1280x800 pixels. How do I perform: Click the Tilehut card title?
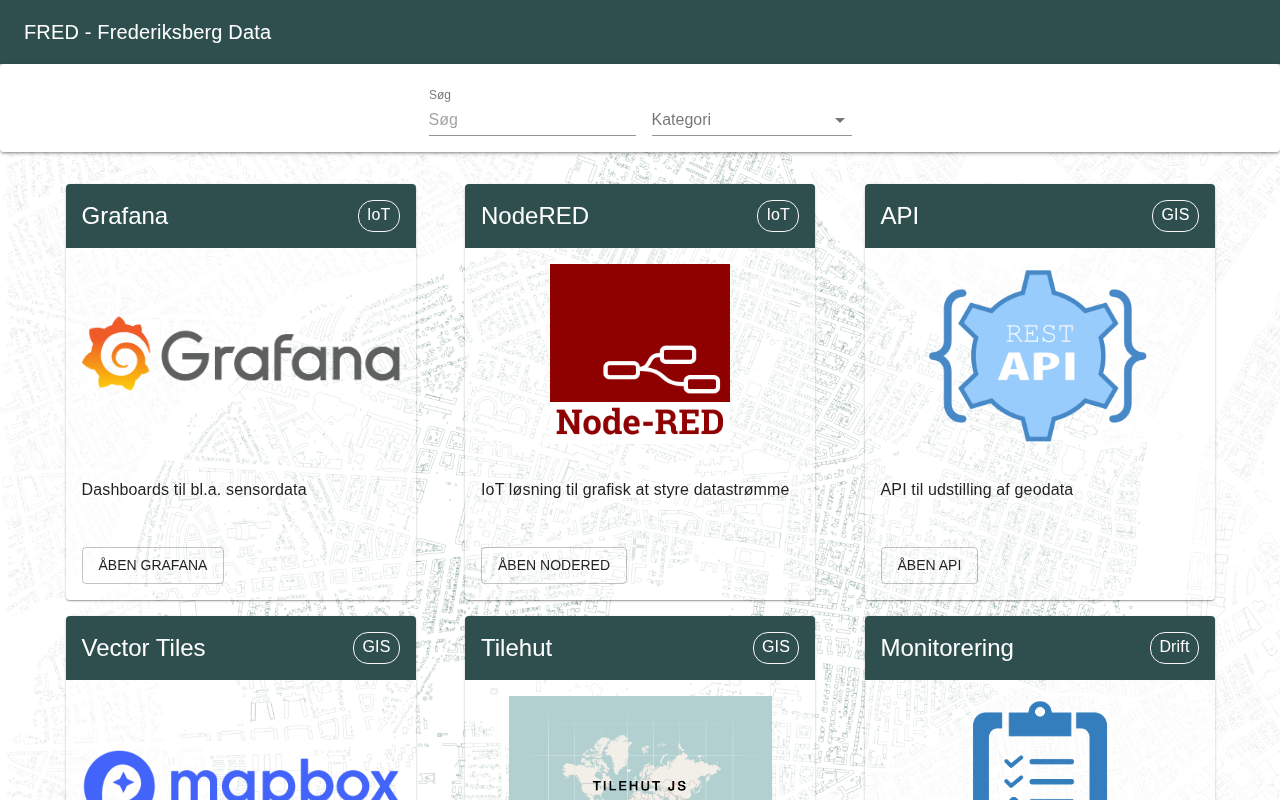click(517, 648)
